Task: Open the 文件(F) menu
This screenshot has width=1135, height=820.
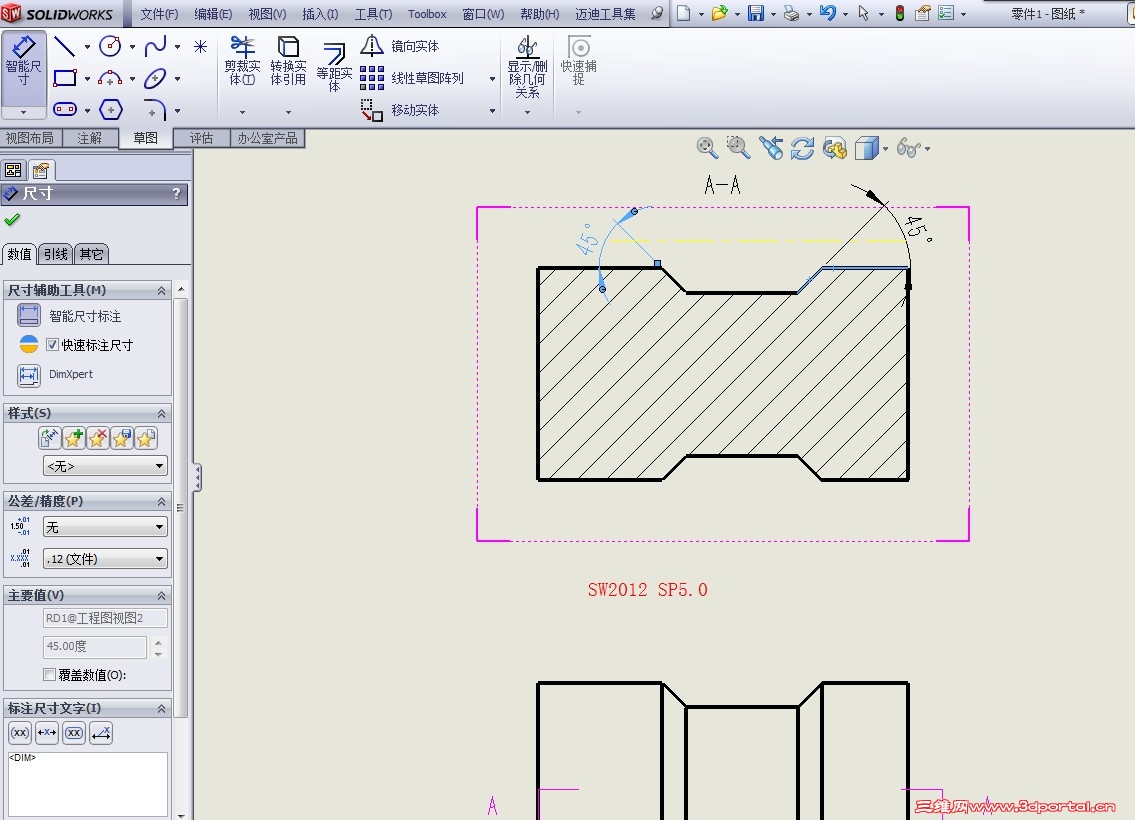Action: pos(159,14)
